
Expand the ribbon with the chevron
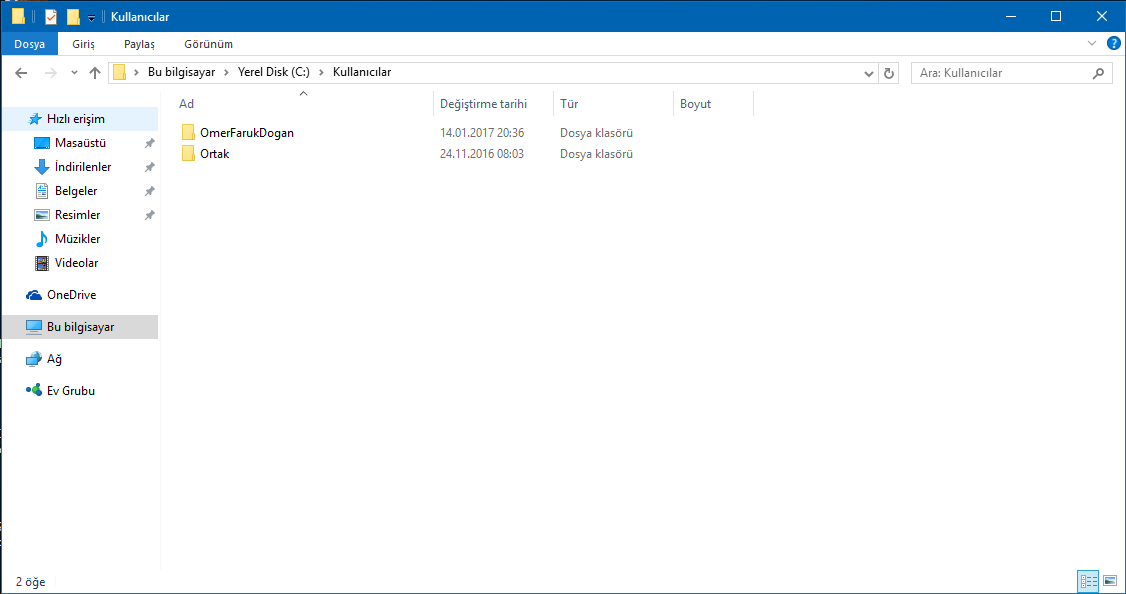pyautogui.click(x=1092, y=44)
